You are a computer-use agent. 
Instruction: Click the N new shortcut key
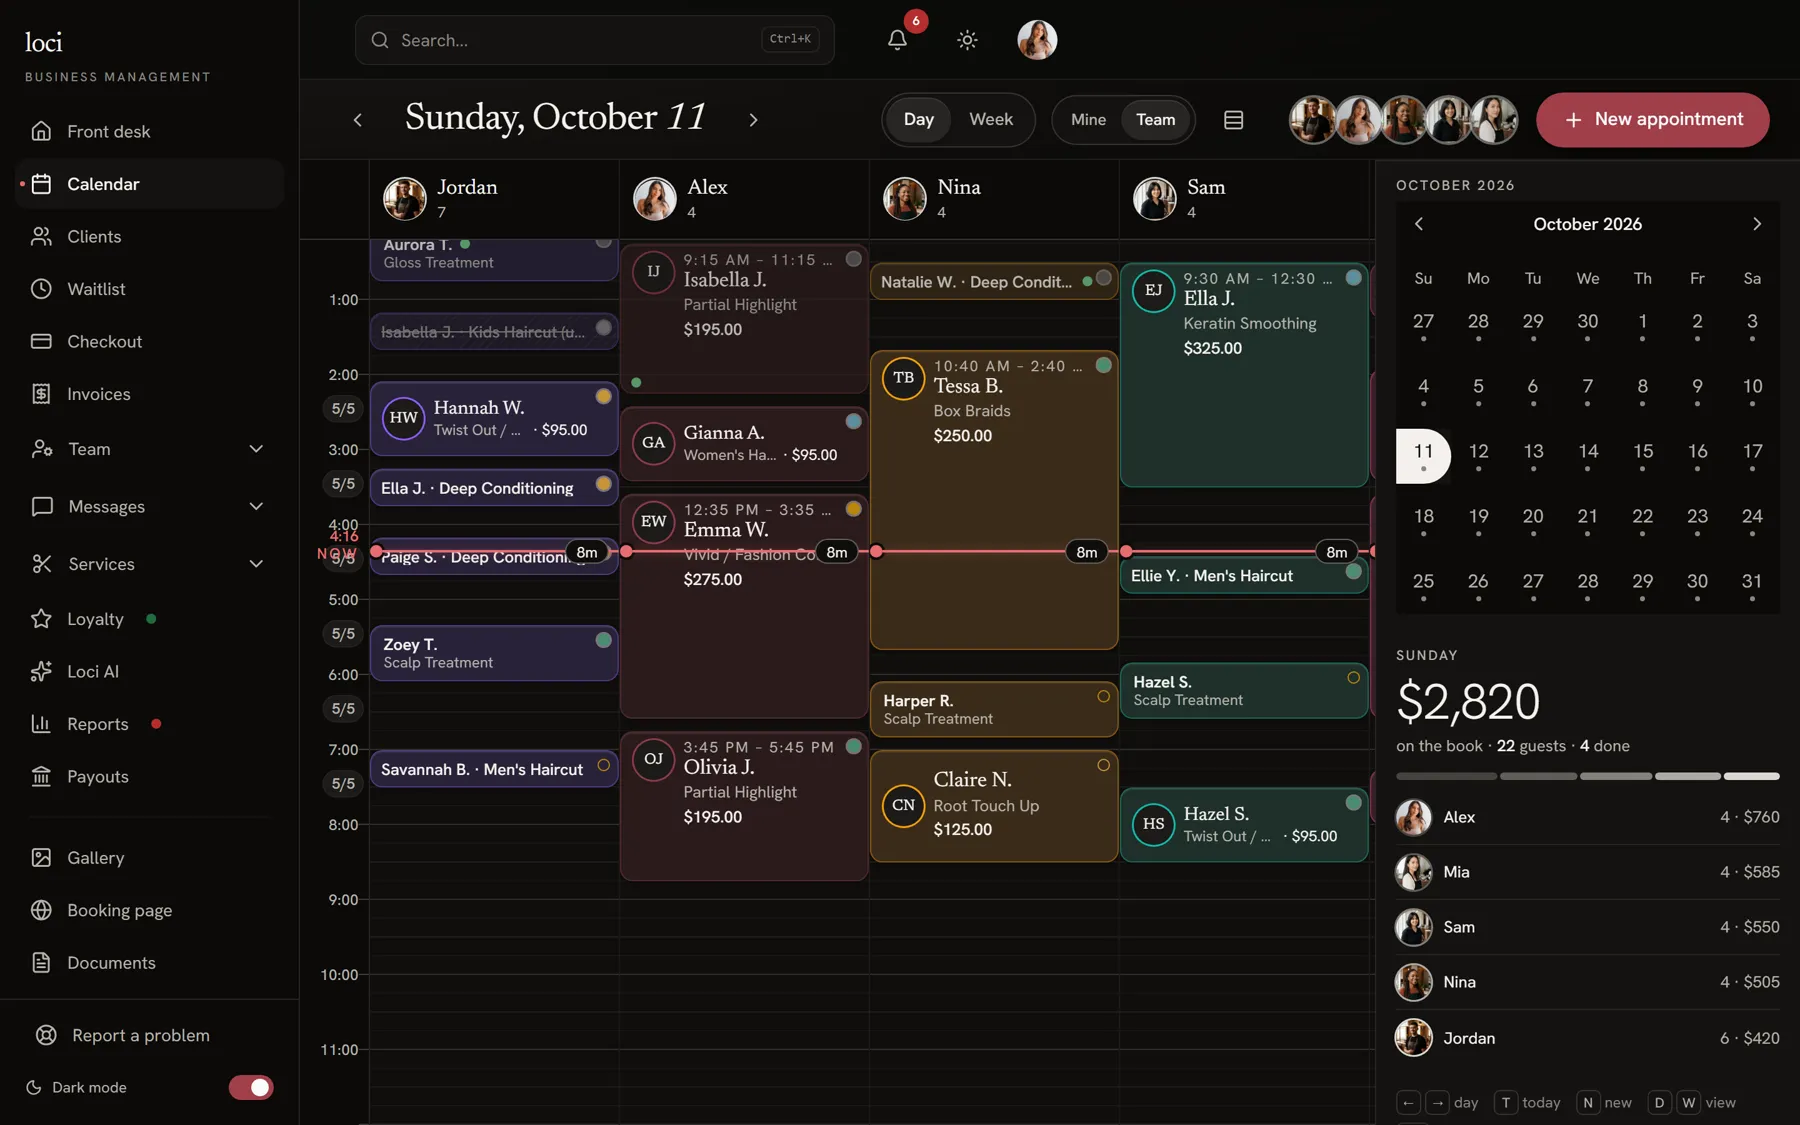click(1587, 1103)
